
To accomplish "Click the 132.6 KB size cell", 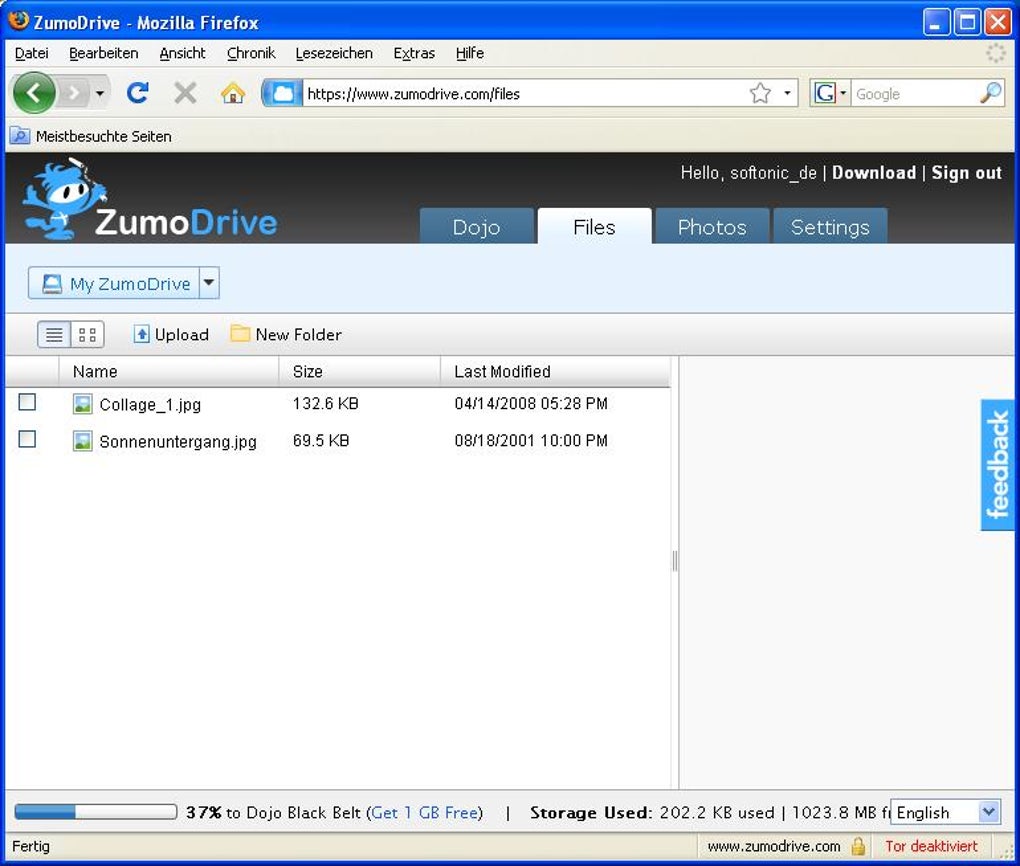I will (326, 403).
